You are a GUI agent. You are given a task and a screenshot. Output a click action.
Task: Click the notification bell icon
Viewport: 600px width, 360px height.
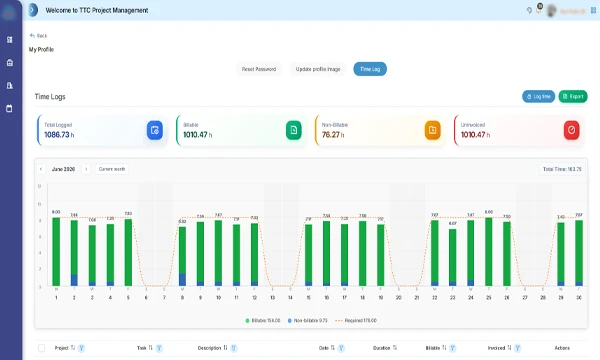tap(539, 10)
